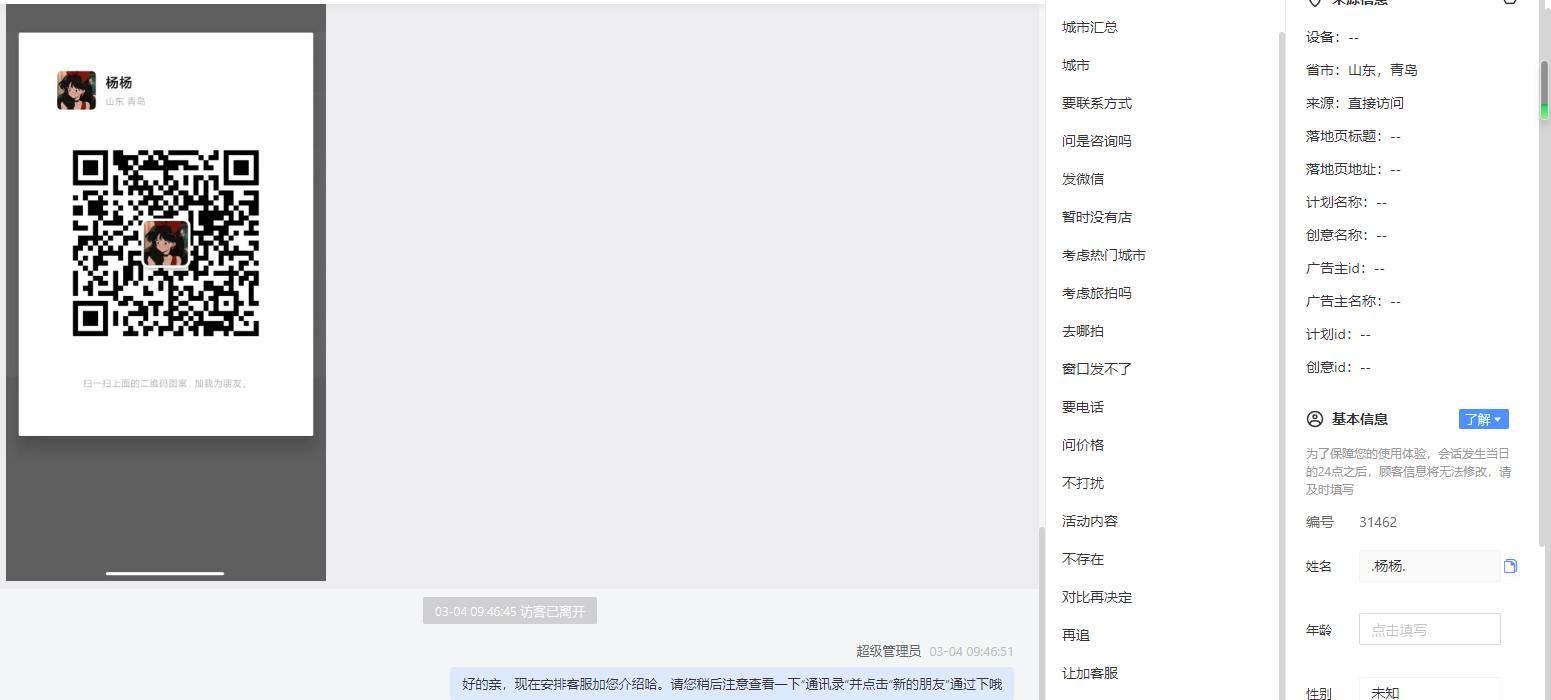Select quick reply 窗口发不了
The width and height of the screenshot is (1551, 700).
[x=1097, y=369]
